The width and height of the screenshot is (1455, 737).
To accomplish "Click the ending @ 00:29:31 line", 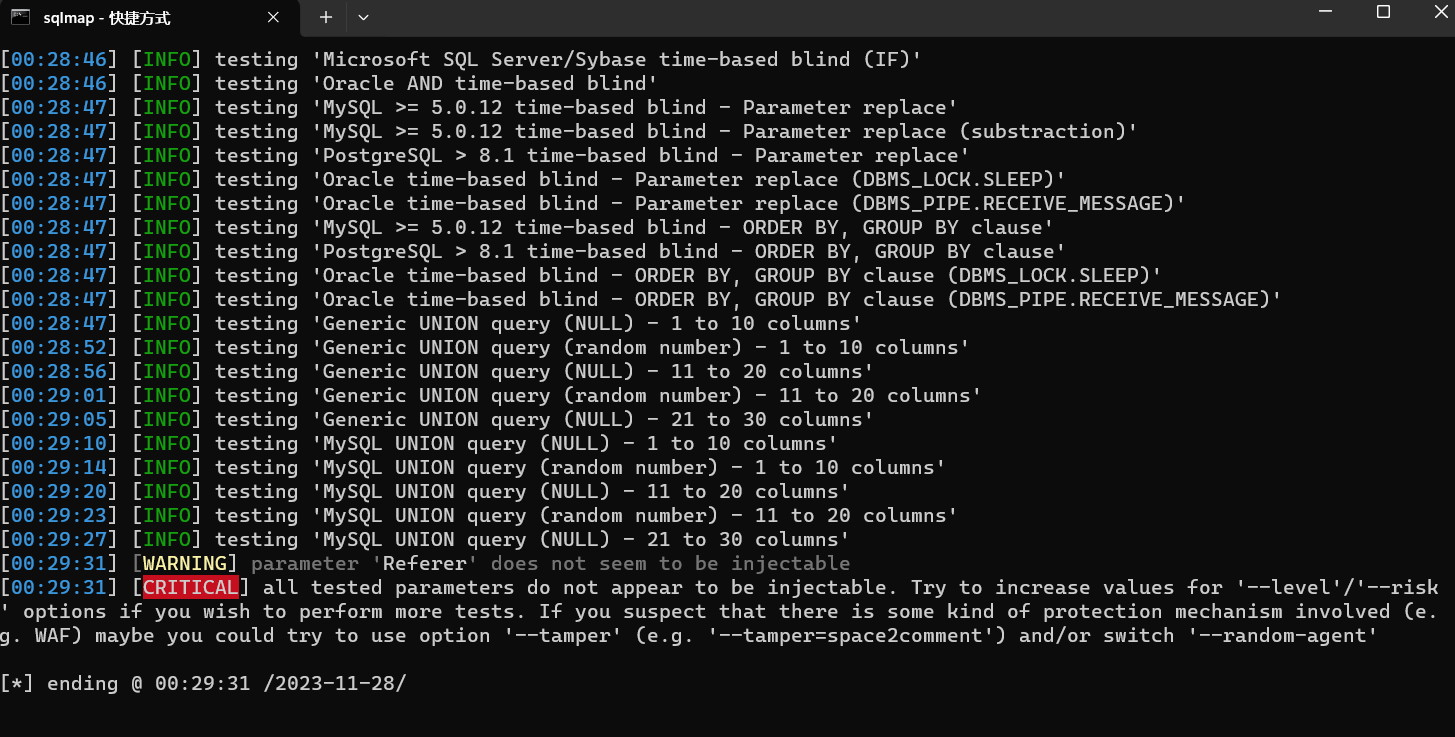I will (204, 683).
